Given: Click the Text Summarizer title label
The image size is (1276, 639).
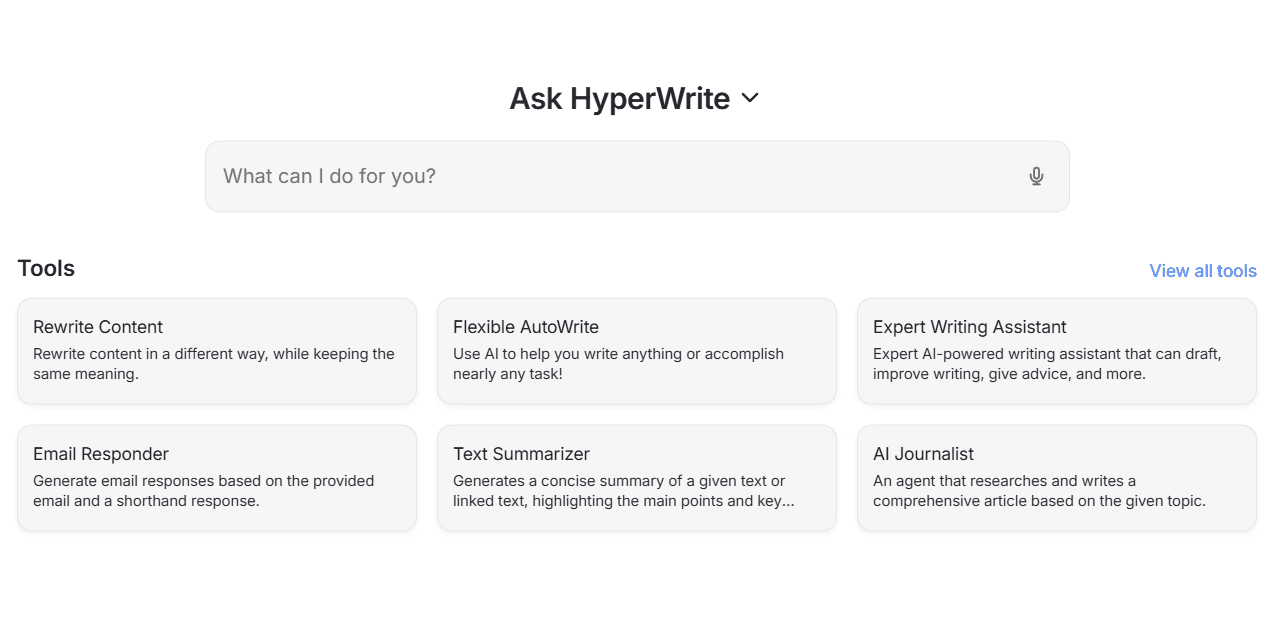Looking at the screenshot, I should [521, 454].
